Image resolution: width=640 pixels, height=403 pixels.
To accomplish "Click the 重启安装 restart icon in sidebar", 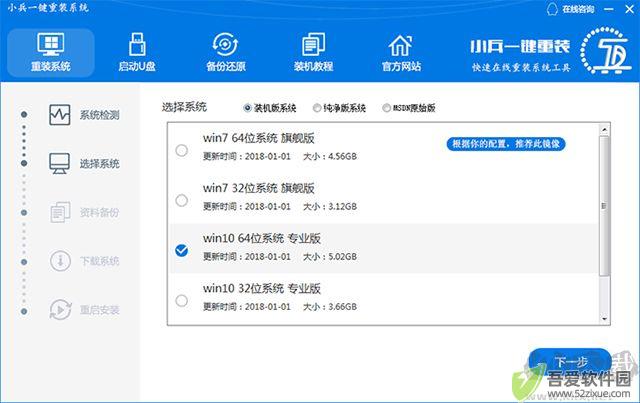I will coord(60,309).
